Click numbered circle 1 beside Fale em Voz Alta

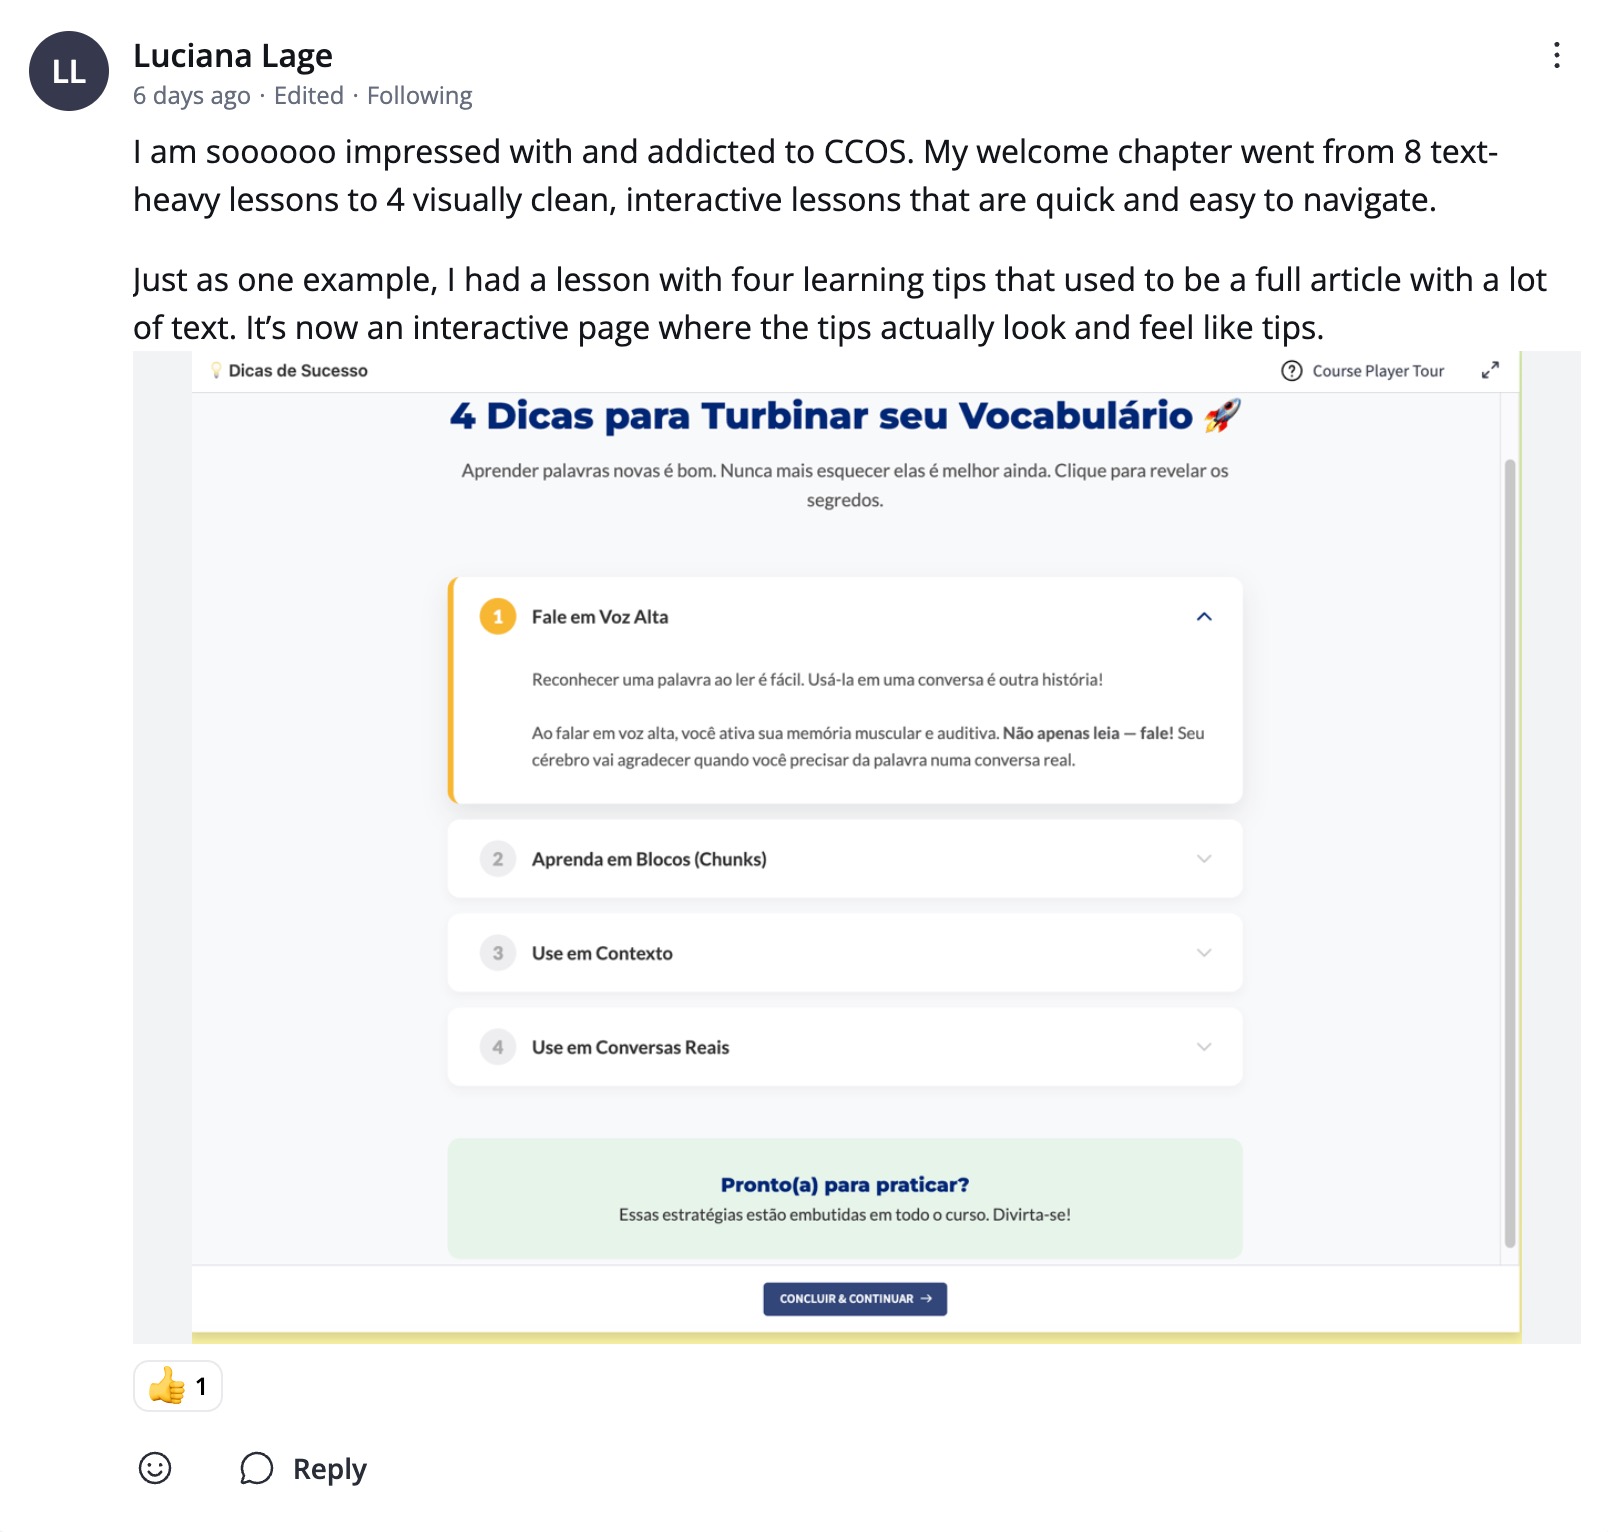497,617
